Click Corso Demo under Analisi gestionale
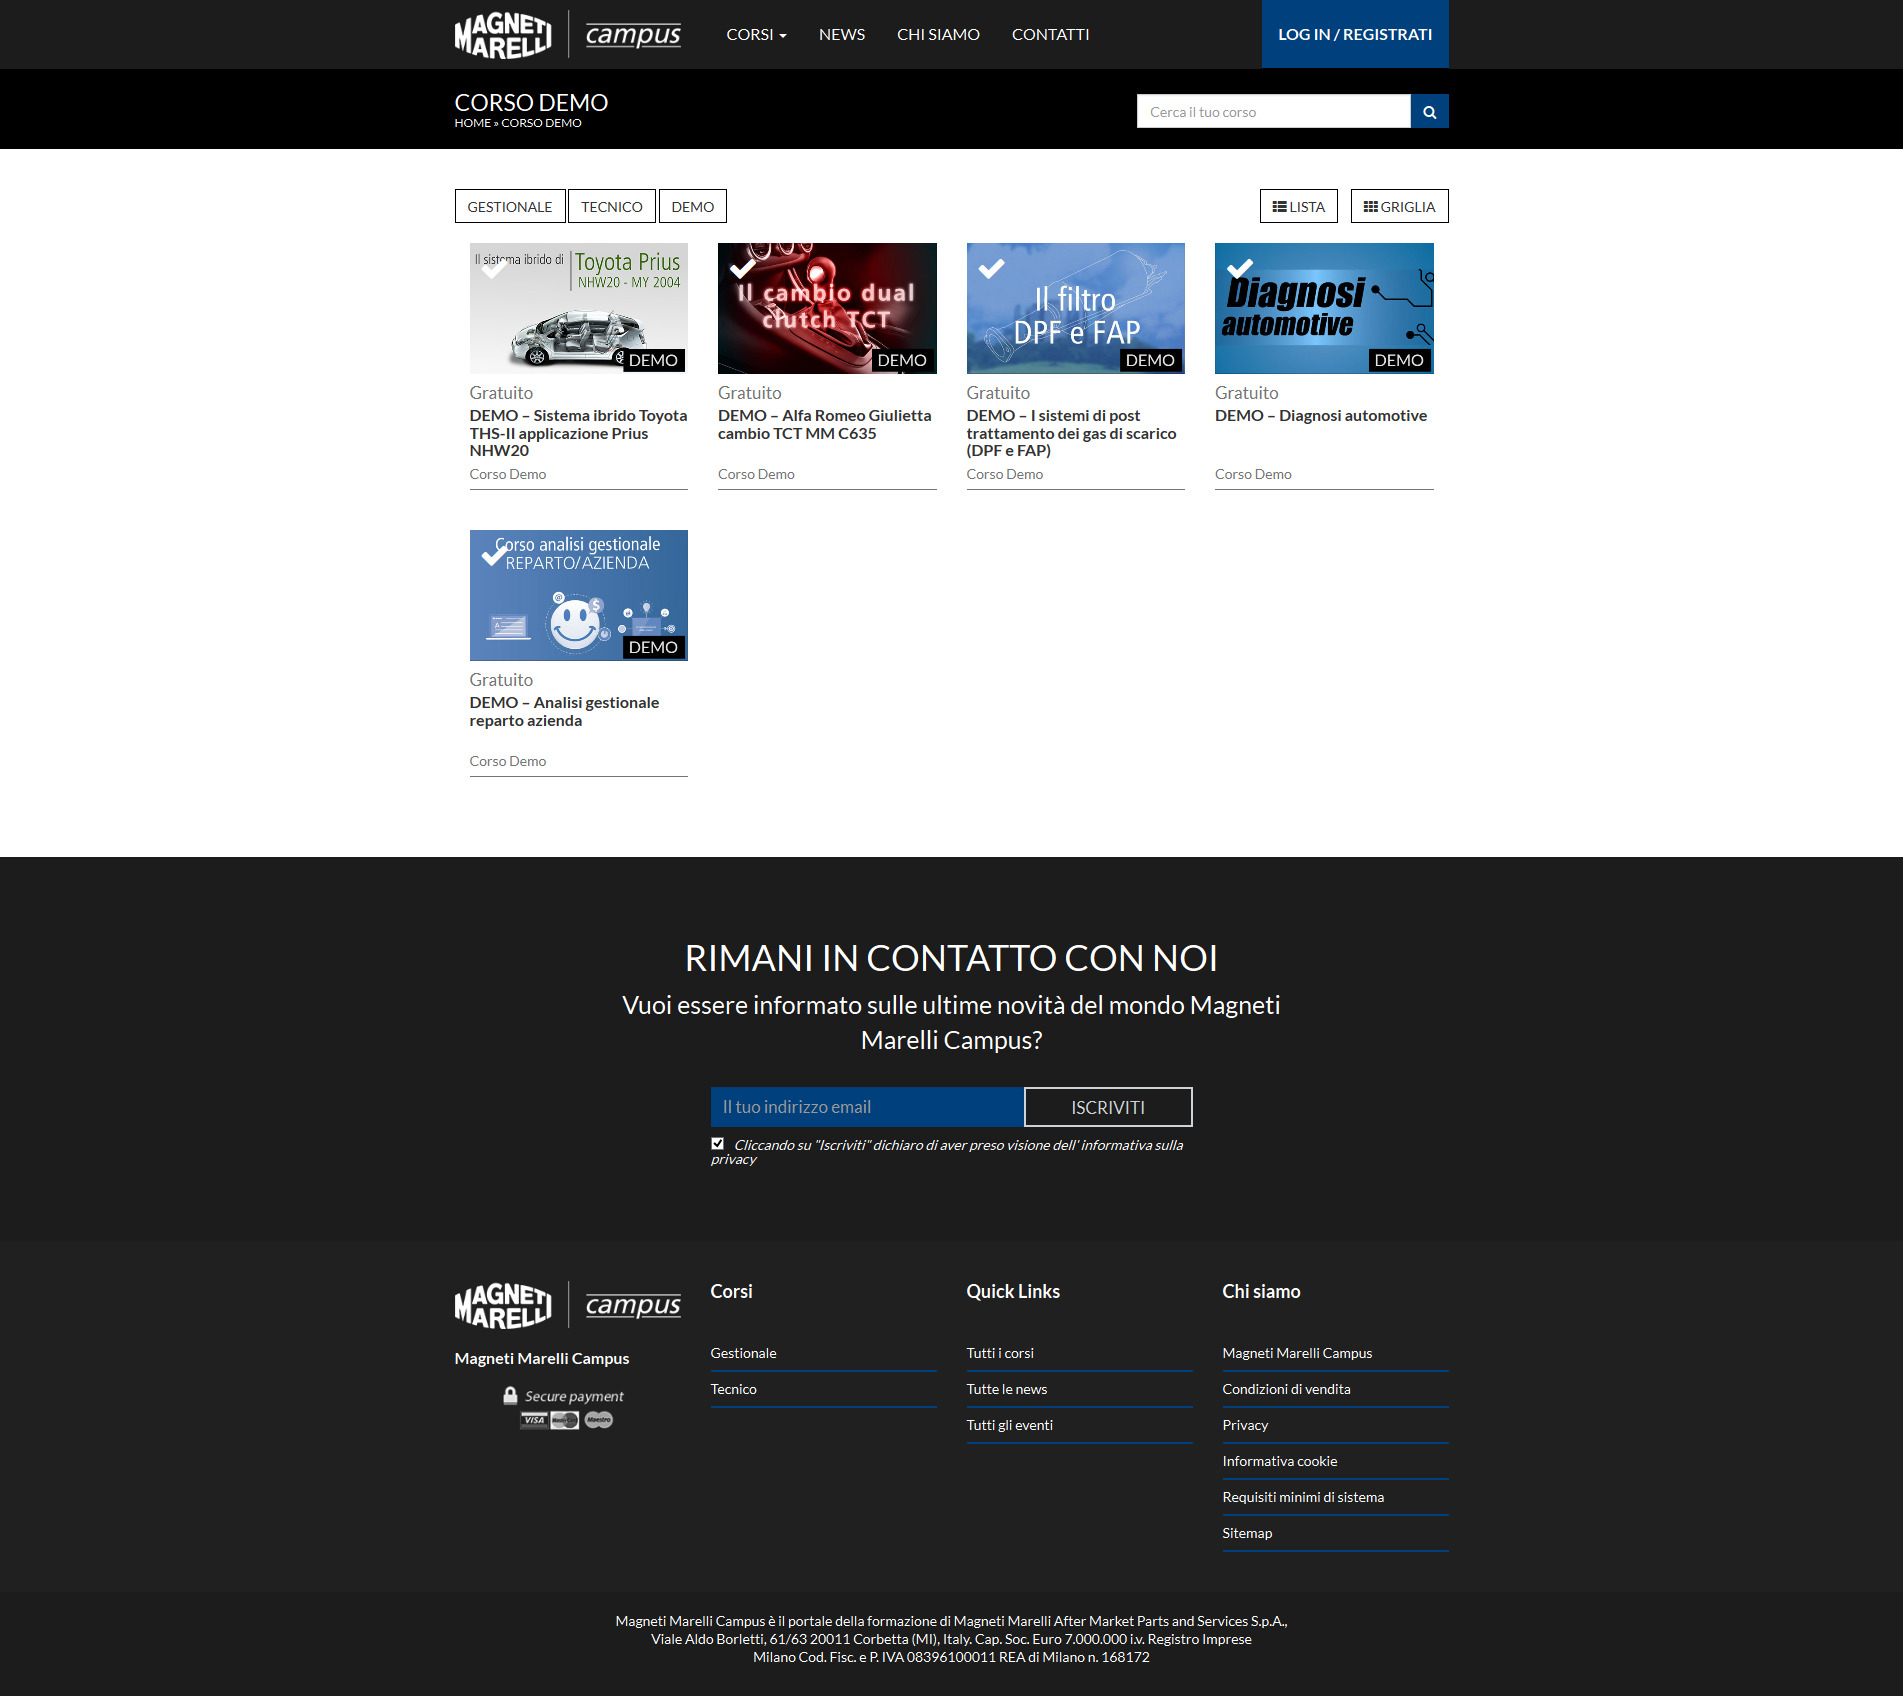This screenshot has height=1696, width=1903. 508,761
